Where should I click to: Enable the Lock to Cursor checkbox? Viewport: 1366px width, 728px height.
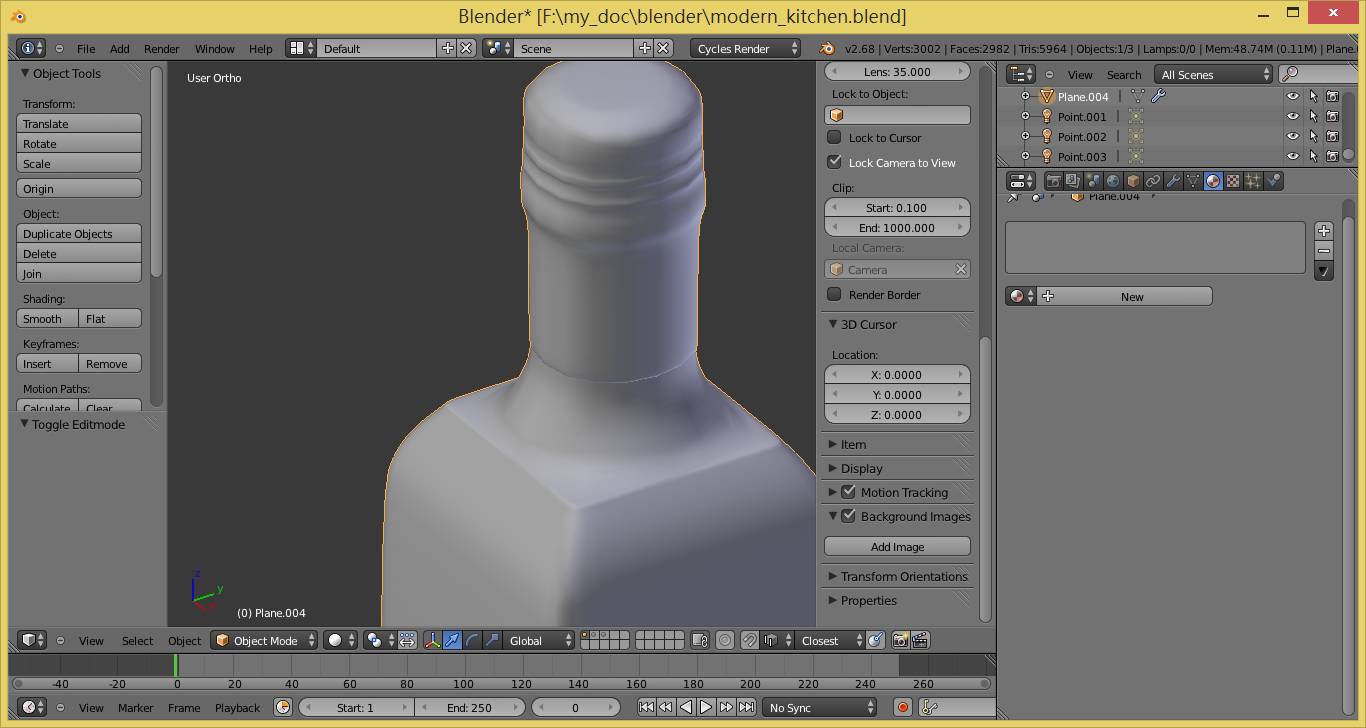click(x=834, y=137)
